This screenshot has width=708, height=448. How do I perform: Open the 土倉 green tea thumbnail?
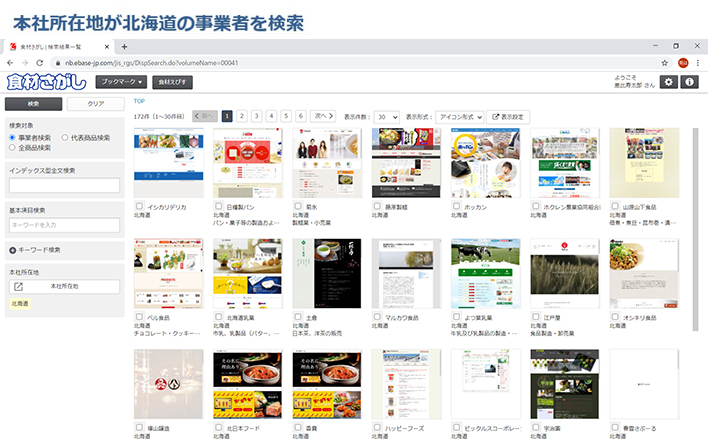327,273
